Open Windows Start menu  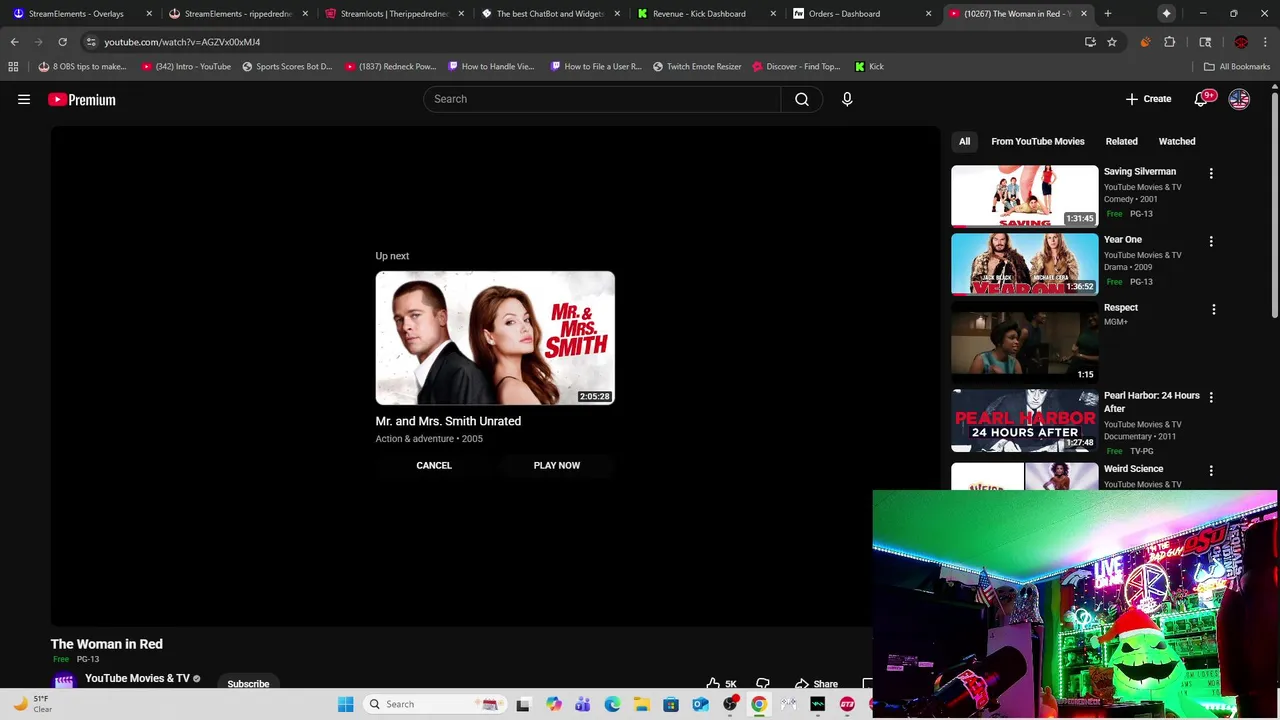[345, 704]
